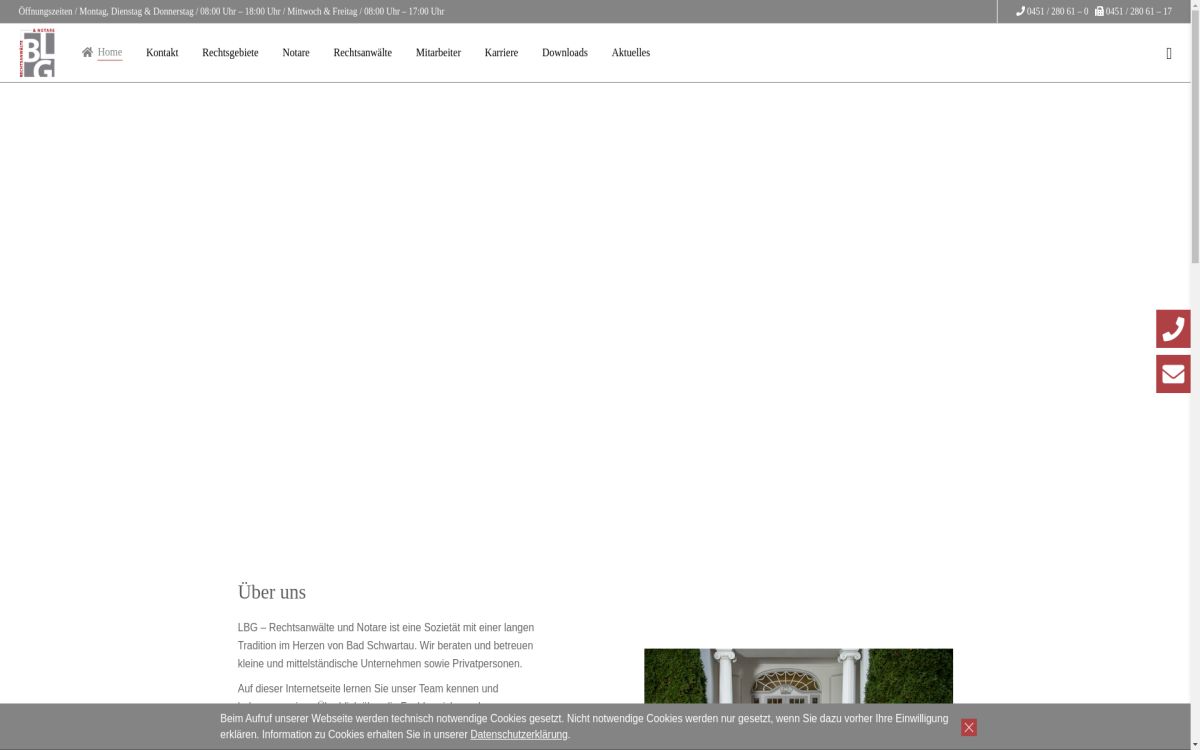This screenshot has width=1200, height=750.
Task: Open the Karriere page
Action: pyautogui.click(x=501, y=53)
